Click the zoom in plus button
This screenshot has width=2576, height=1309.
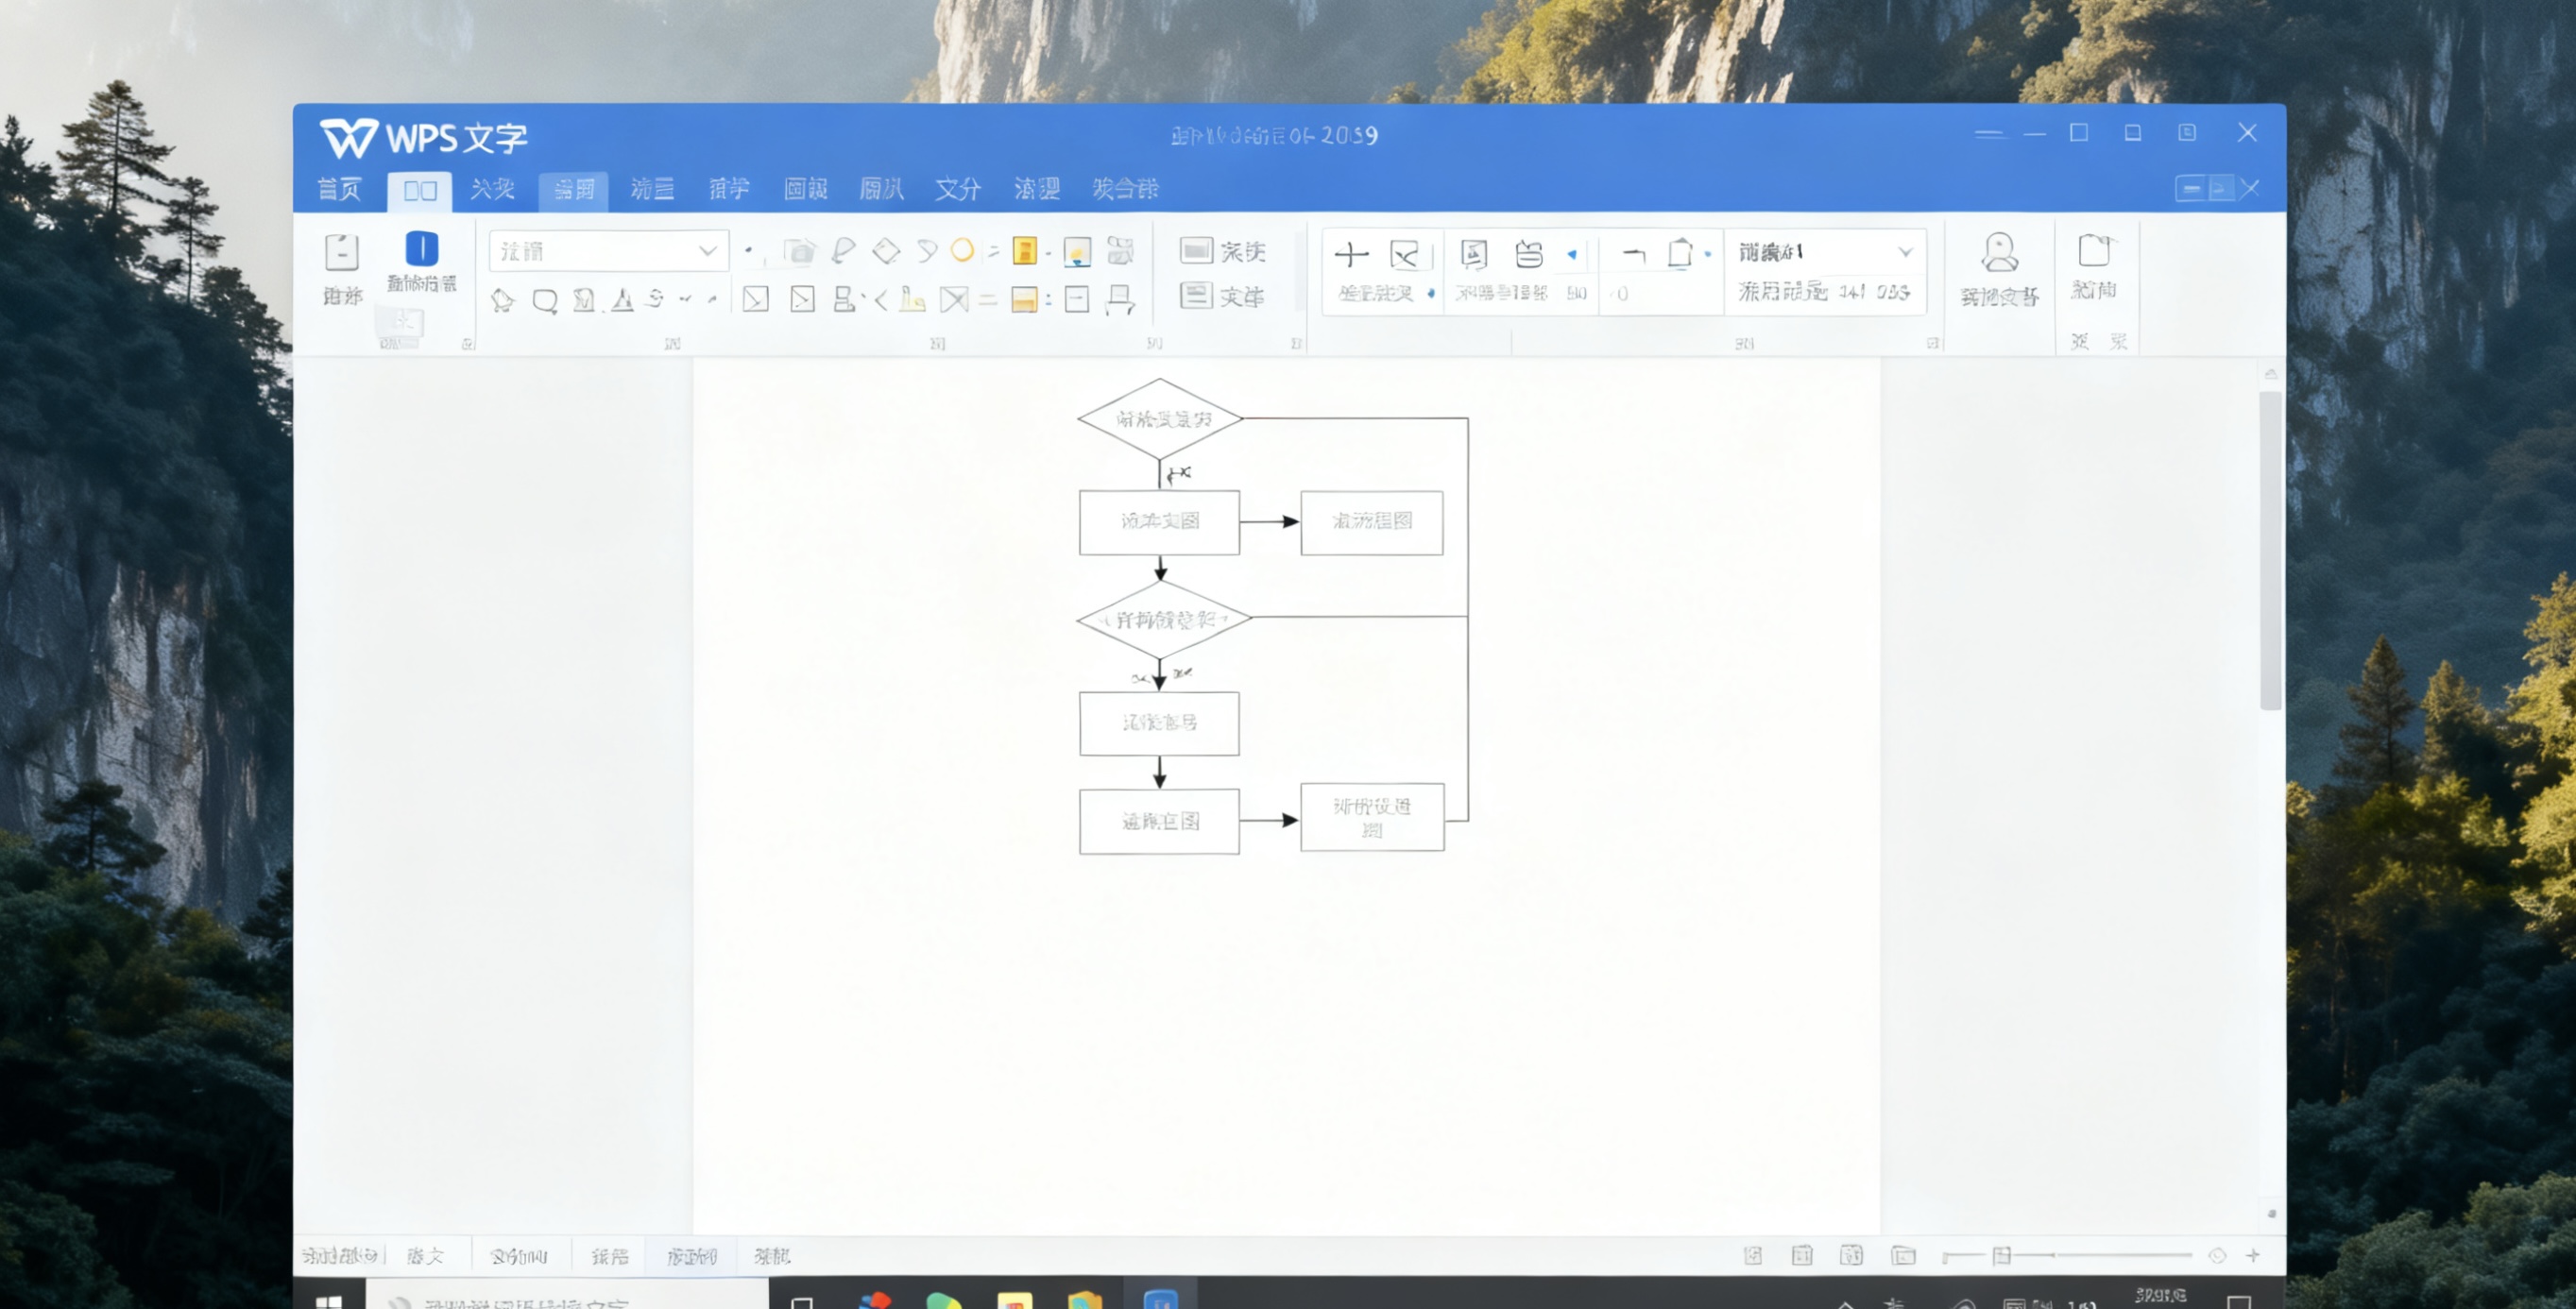pos(2253,1255)
